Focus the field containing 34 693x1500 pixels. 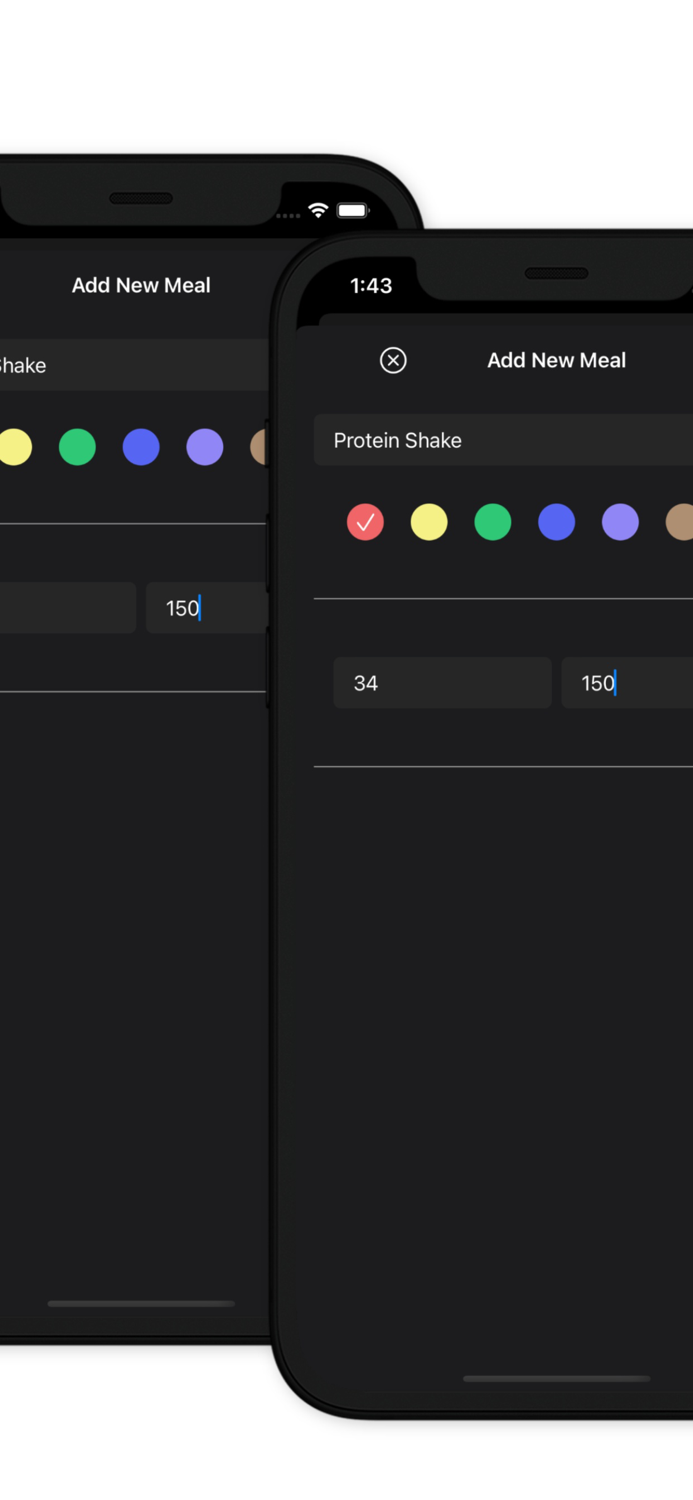coord(441,683)
